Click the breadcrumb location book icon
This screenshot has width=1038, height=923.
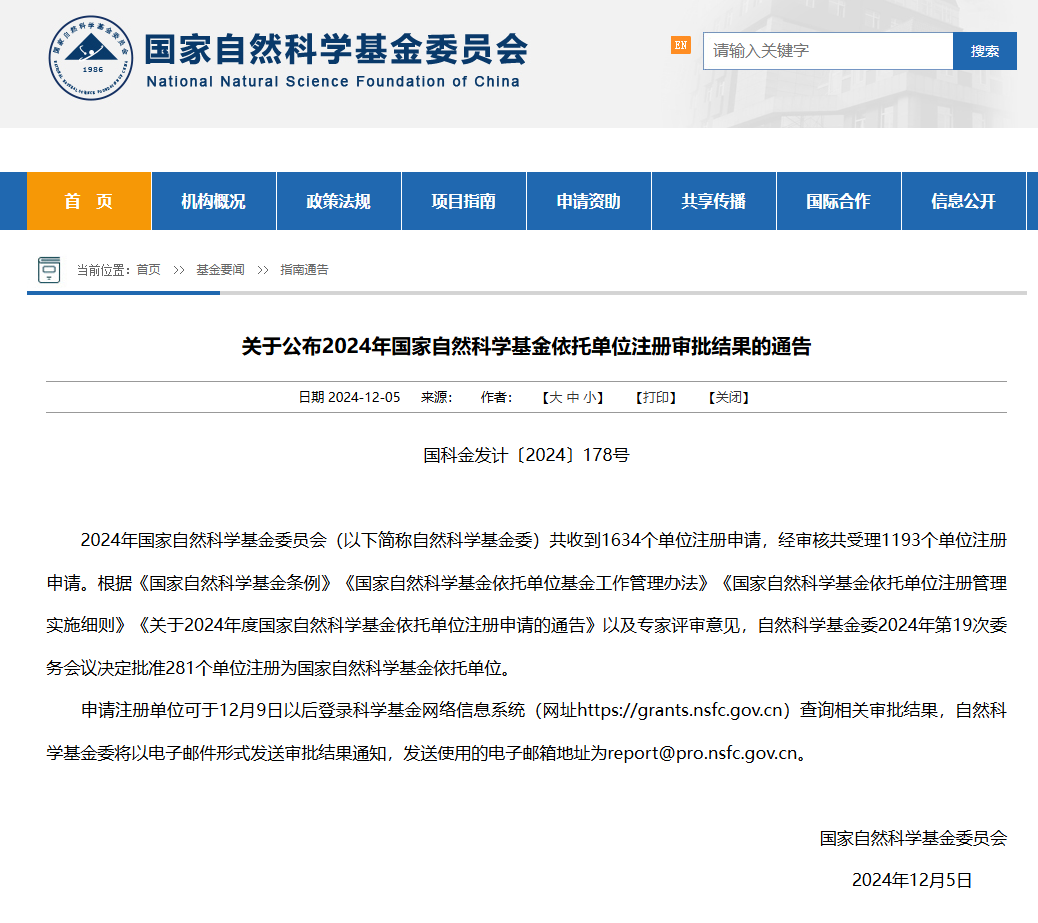coord(49,270)
